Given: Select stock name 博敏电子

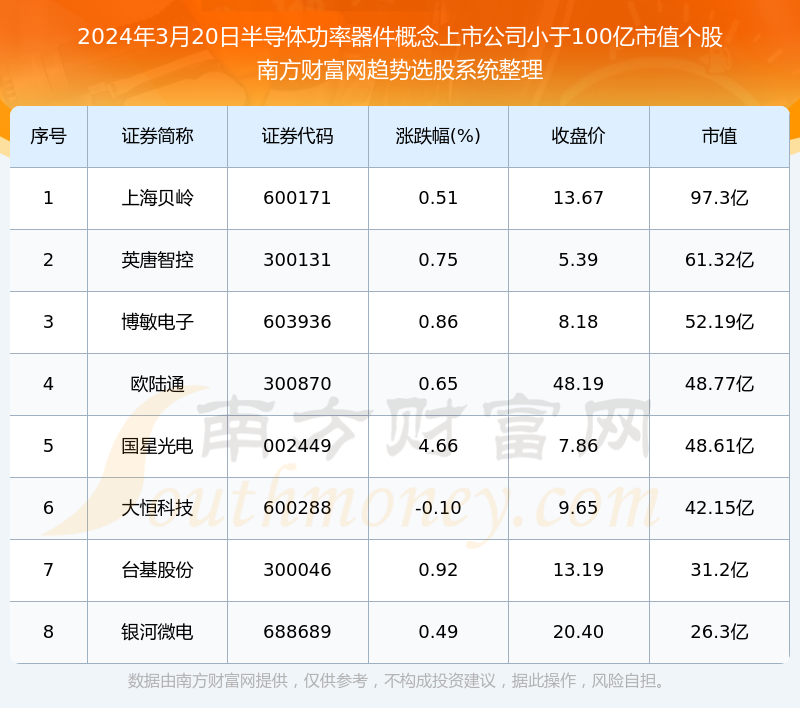Looking at the screenshot, I should (157, 322).
